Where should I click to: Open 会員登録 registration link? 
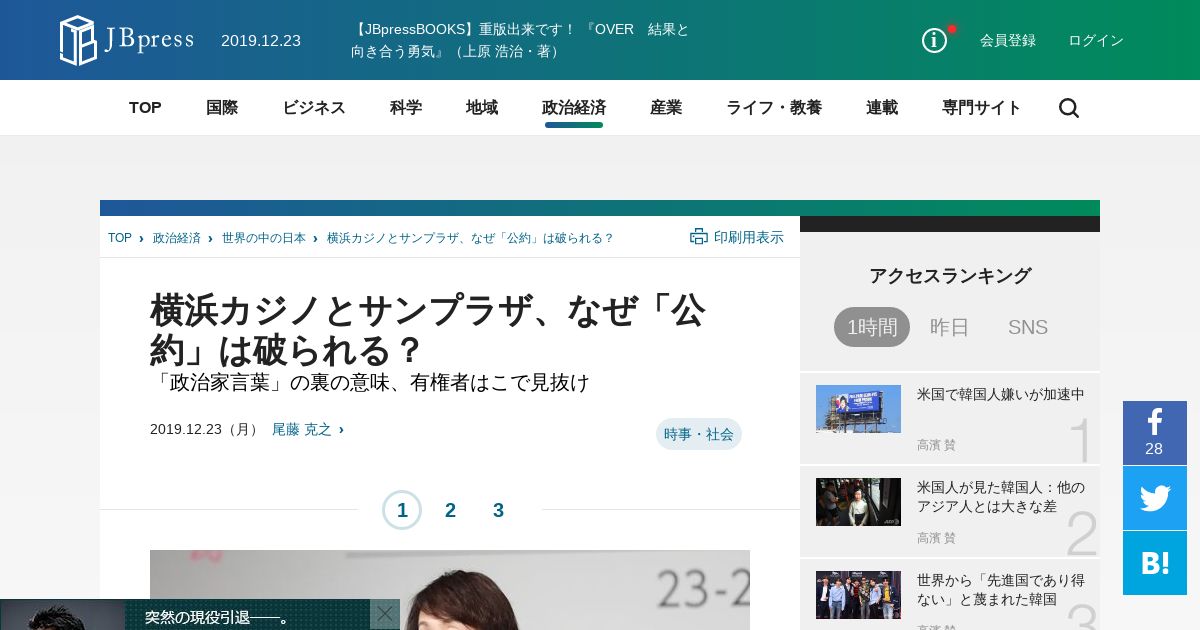pyautogui.click(x=1008, y=40)
